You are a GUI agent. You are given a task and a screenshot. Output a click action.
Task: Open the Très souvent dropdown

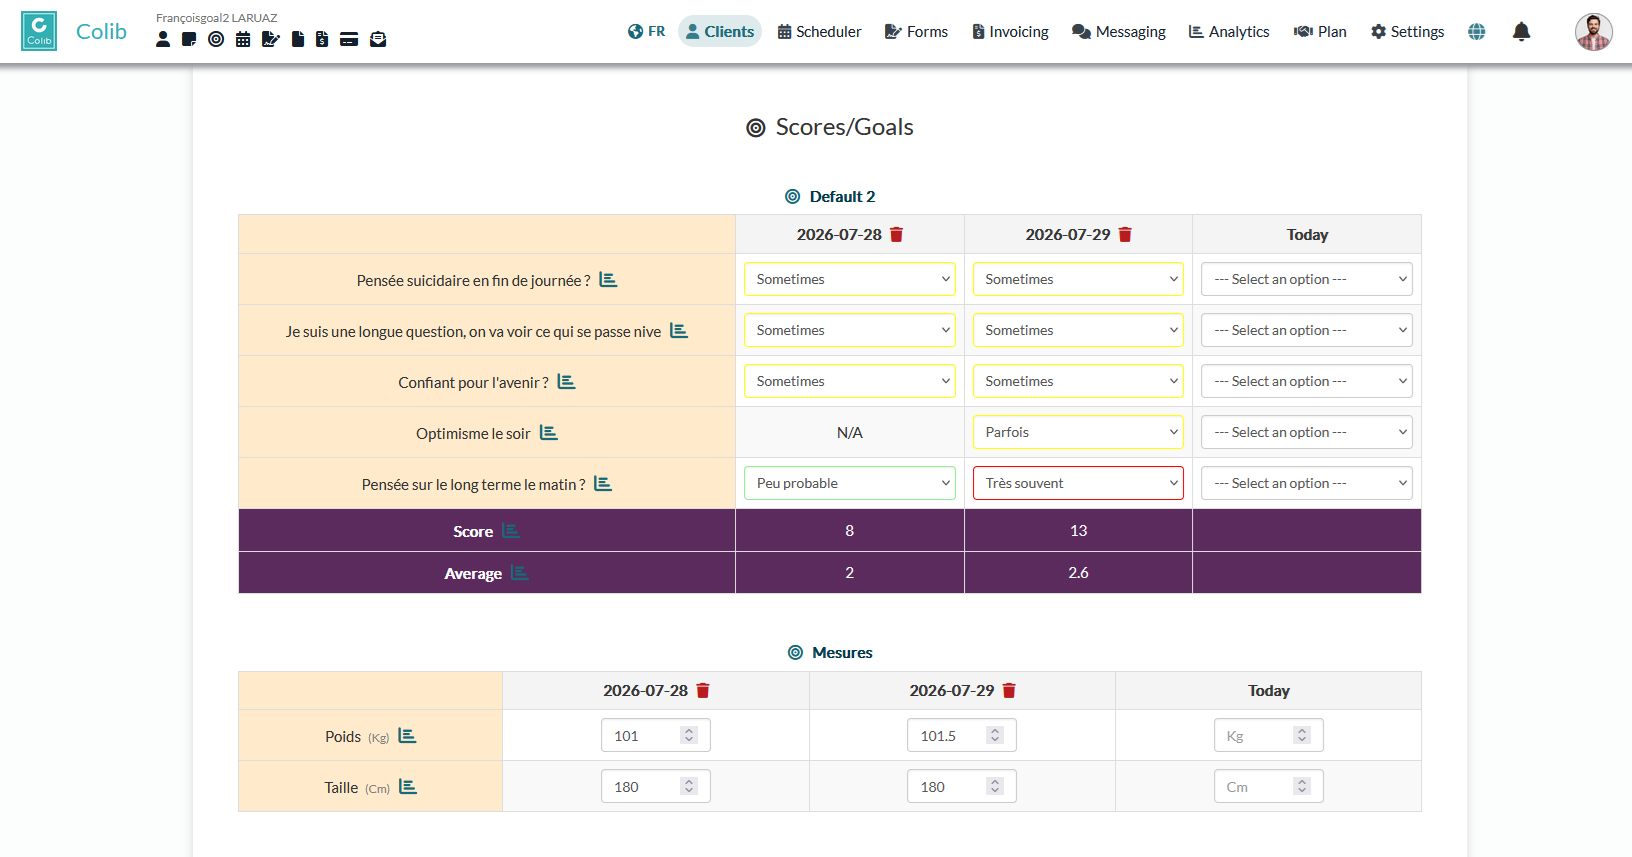click(x=1078, y=483)
